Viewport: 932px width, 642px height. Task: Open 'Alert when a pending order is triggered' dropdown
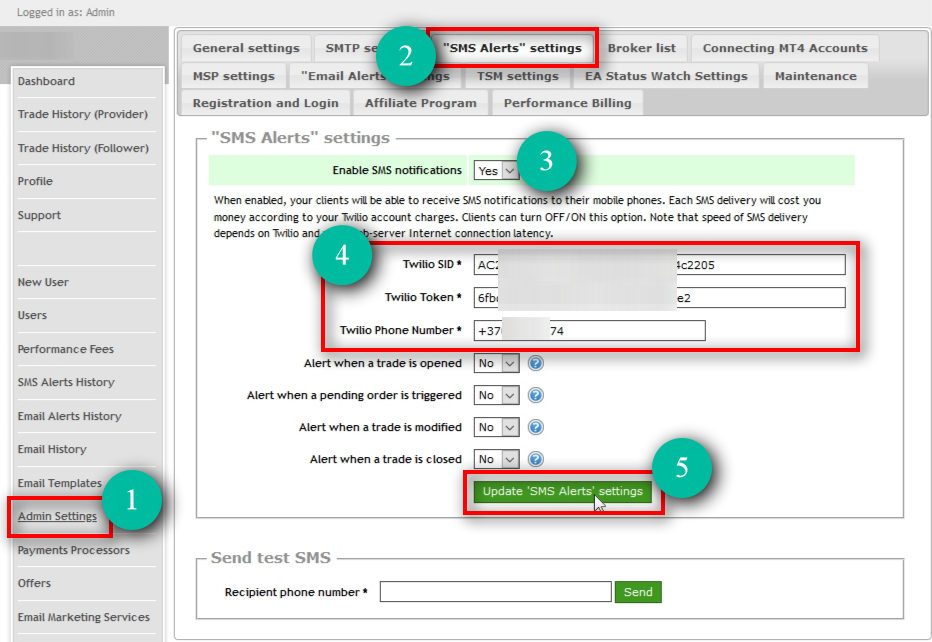[496, 396]
